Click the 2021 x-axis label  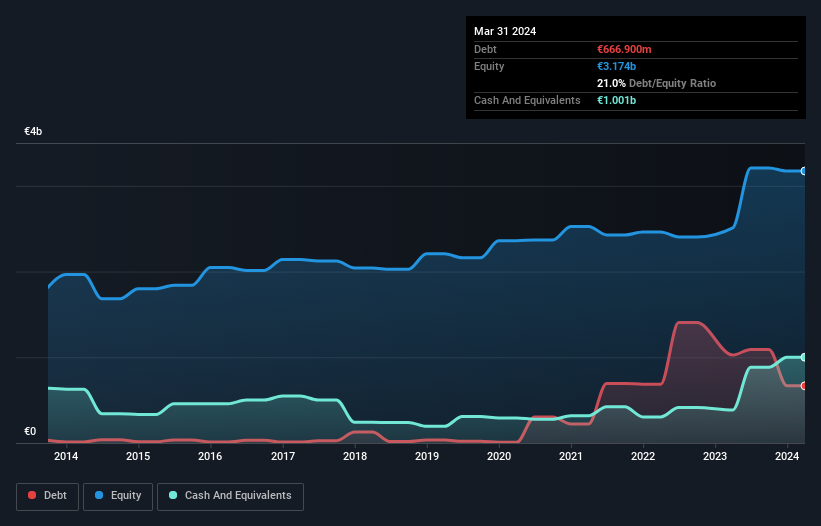click(x=571, y=456)
